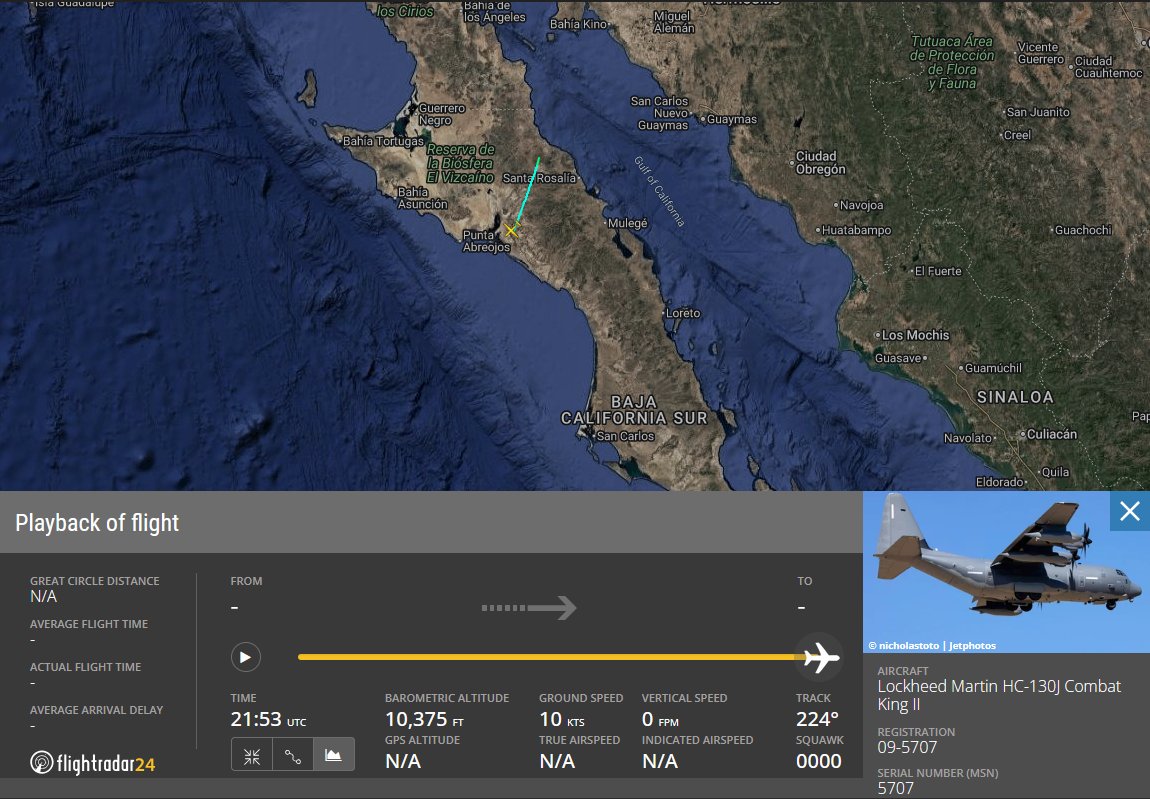Click the Bahía Tortugas map label

click(x=383, y=141)
